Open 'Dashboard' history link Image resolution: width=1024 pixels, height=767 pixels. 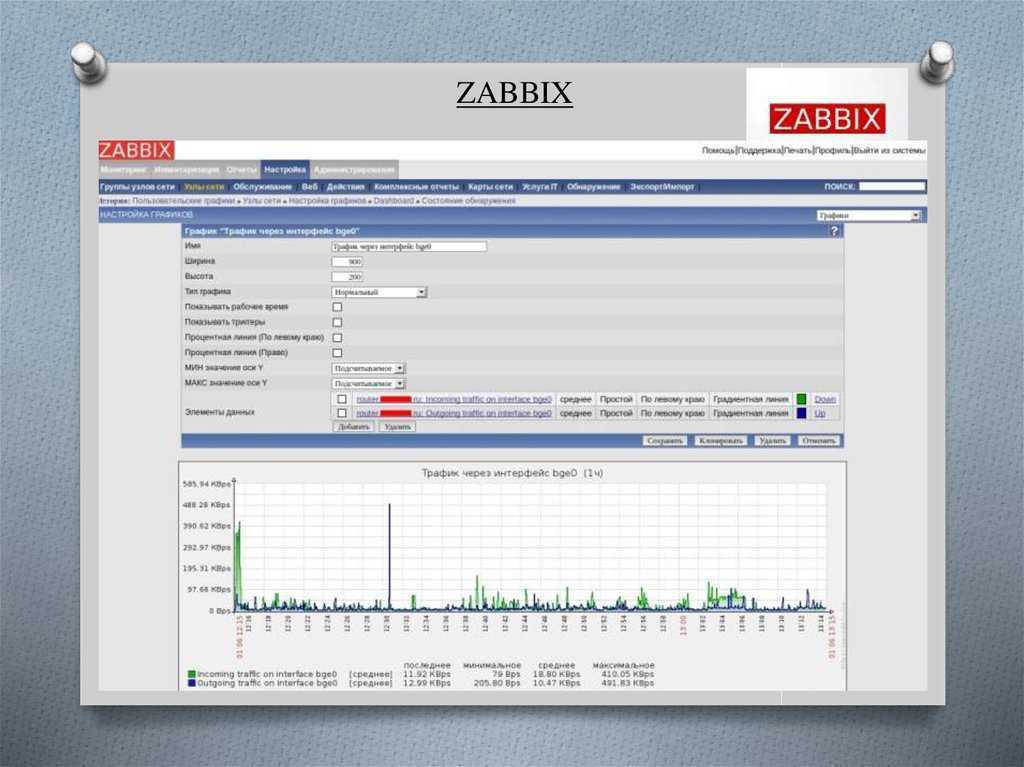click(394, 201)
